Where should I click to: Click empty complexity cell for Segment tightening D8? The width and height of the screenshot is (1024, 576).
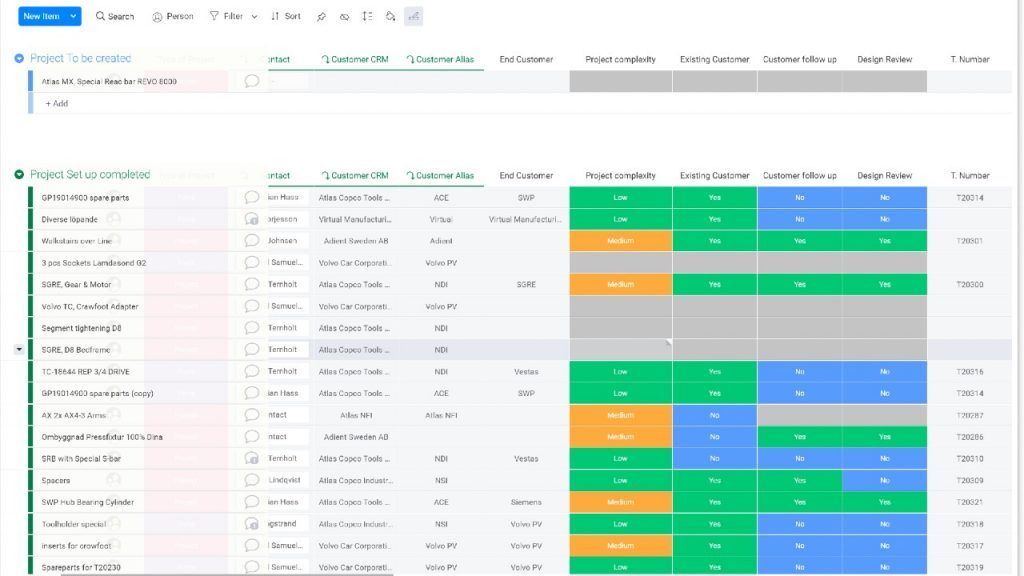[620, 328]
